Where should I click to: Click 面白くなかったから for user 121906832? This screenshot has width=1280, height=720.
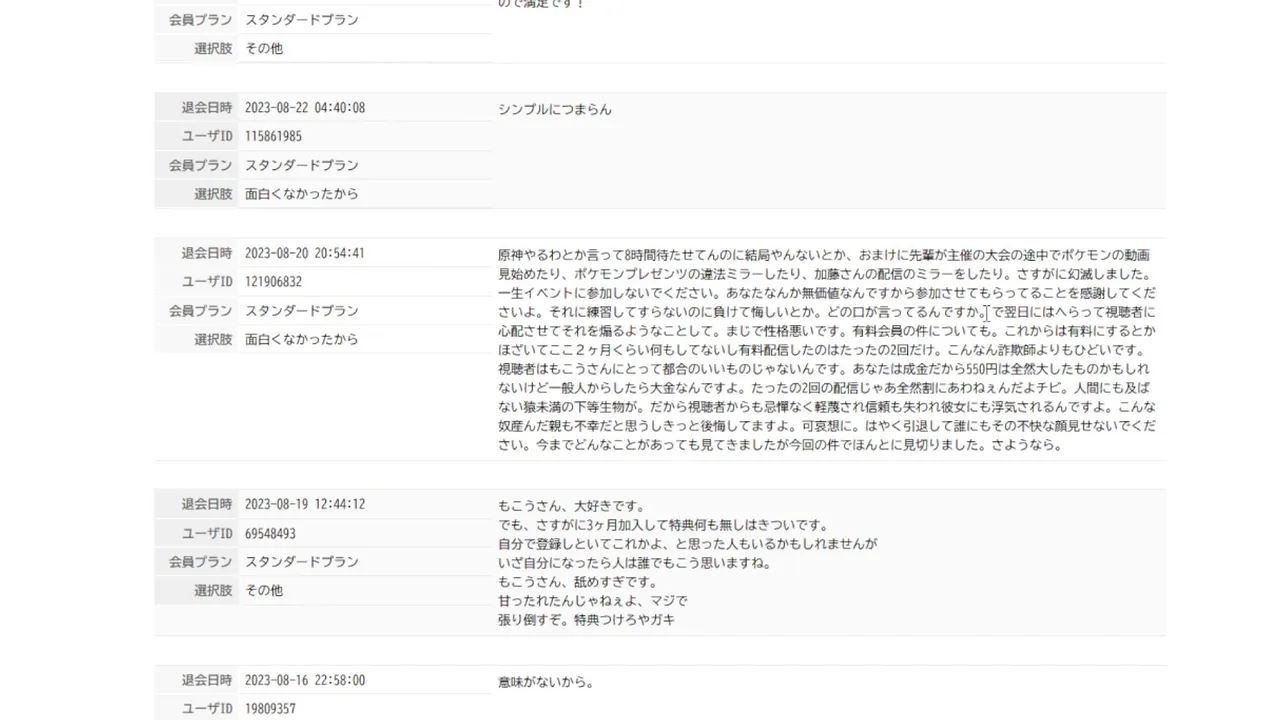[x=301, y=340]
